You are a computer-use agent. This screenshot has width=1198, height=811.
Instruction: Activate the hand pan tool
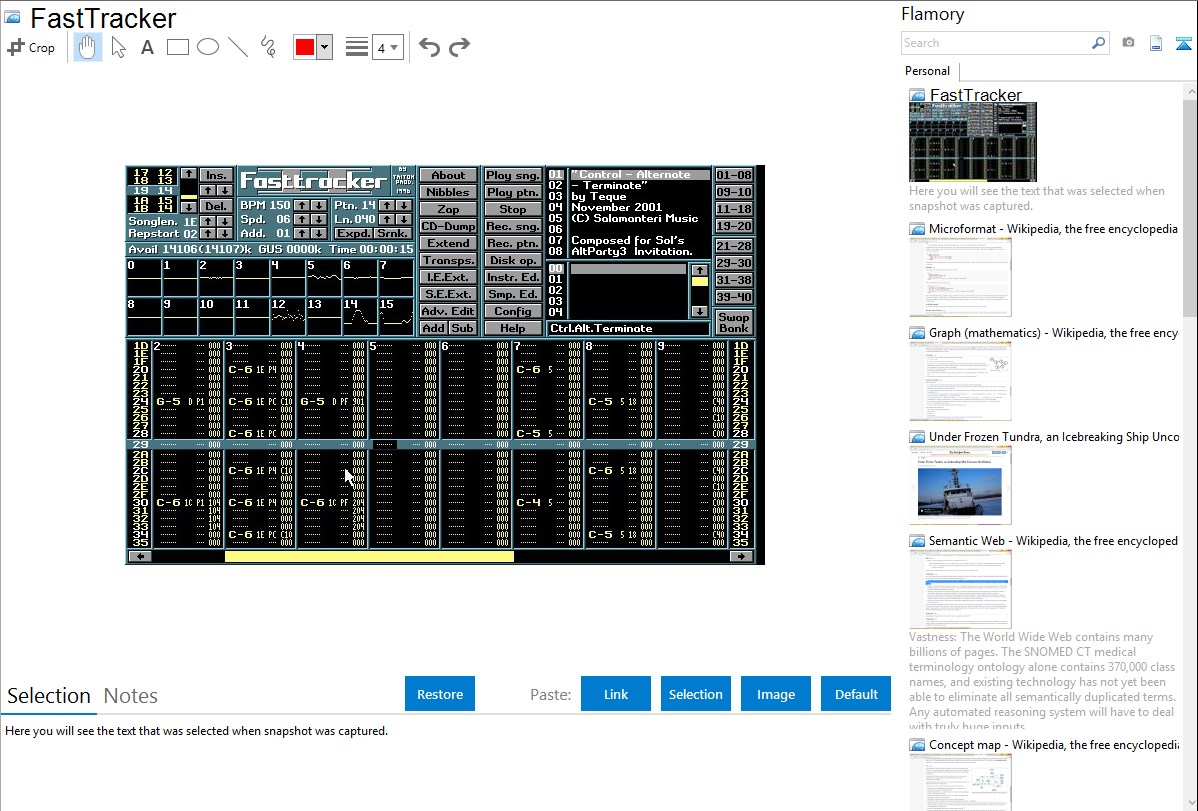88,47
